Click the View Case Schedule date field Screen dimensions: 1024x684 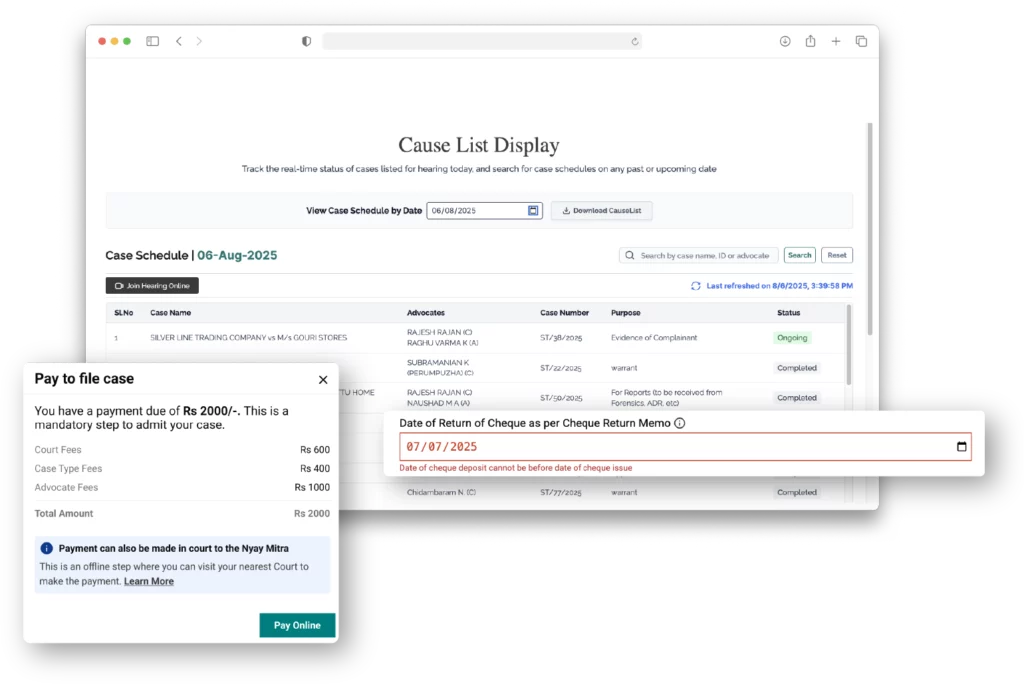point(484,210)
